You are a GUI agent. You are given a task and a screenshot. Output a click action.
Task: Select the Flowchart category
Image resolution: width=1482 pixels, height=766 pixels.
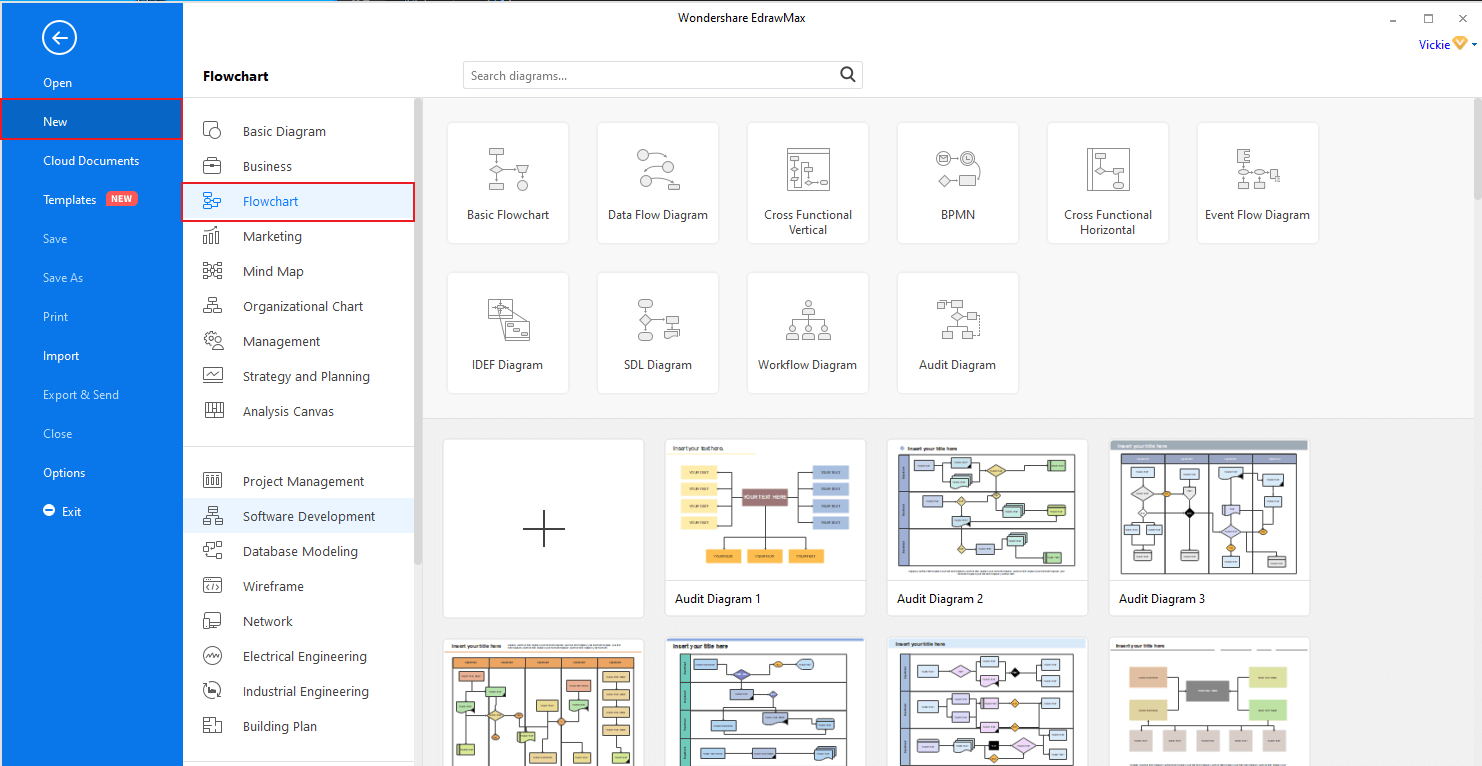298,201
